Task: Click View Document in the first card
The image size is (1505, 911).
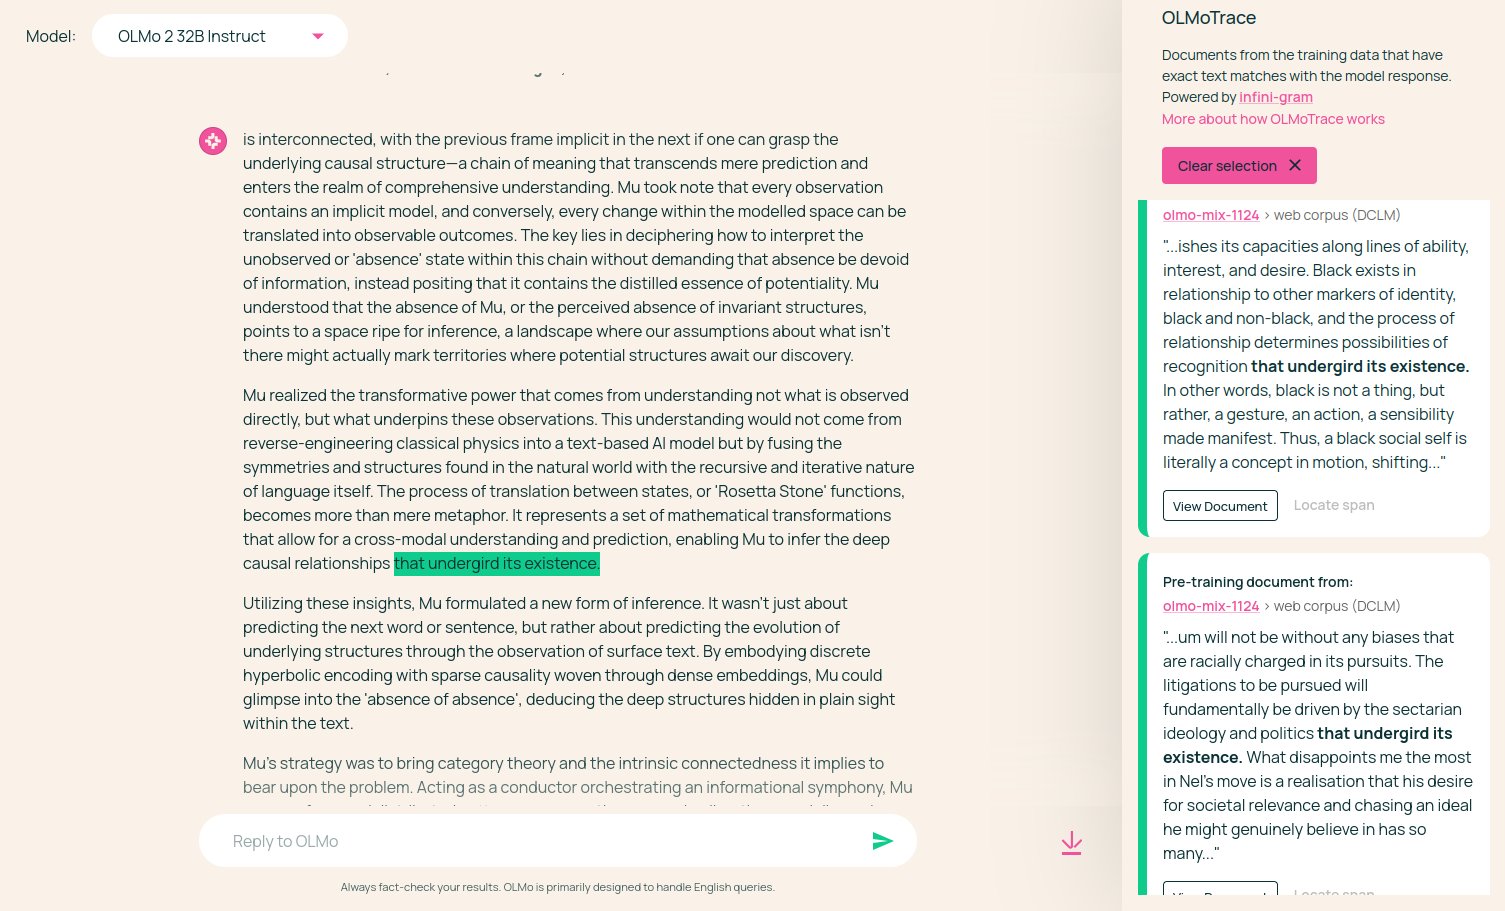Action: (x=1220, y=506)
